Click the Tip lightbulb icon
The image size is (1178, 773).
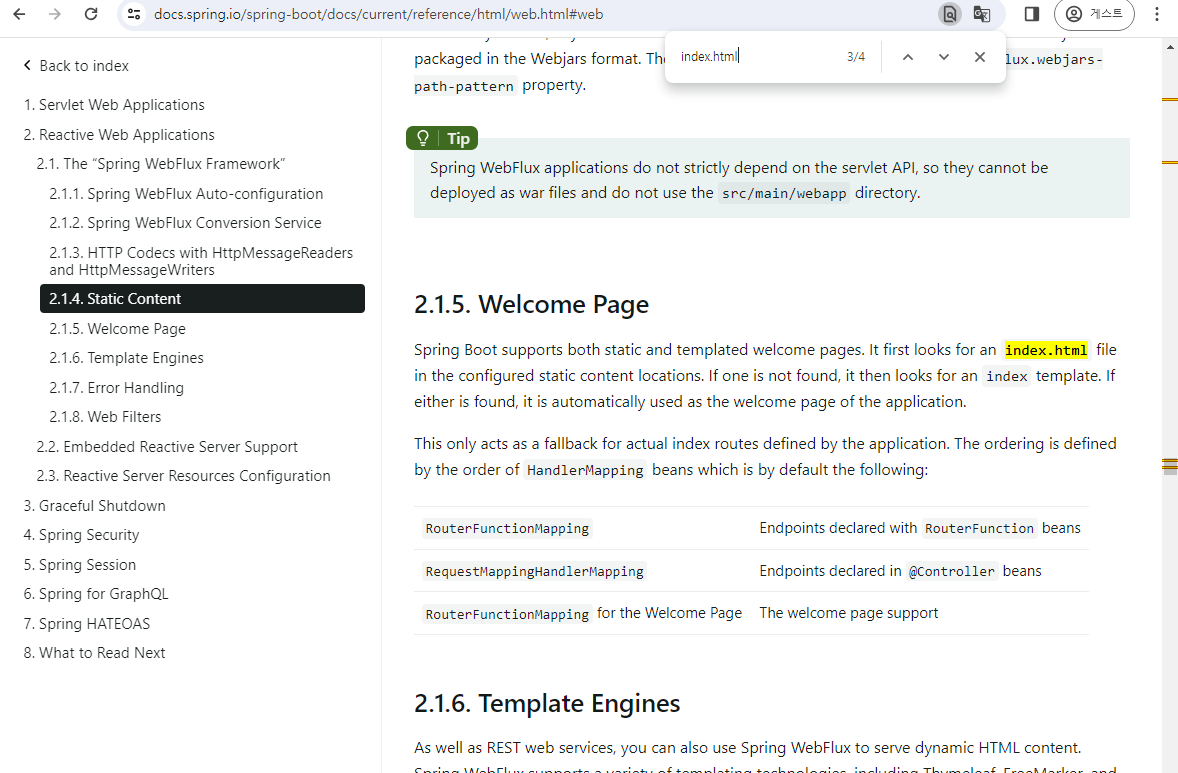click(x=423, y=138)
